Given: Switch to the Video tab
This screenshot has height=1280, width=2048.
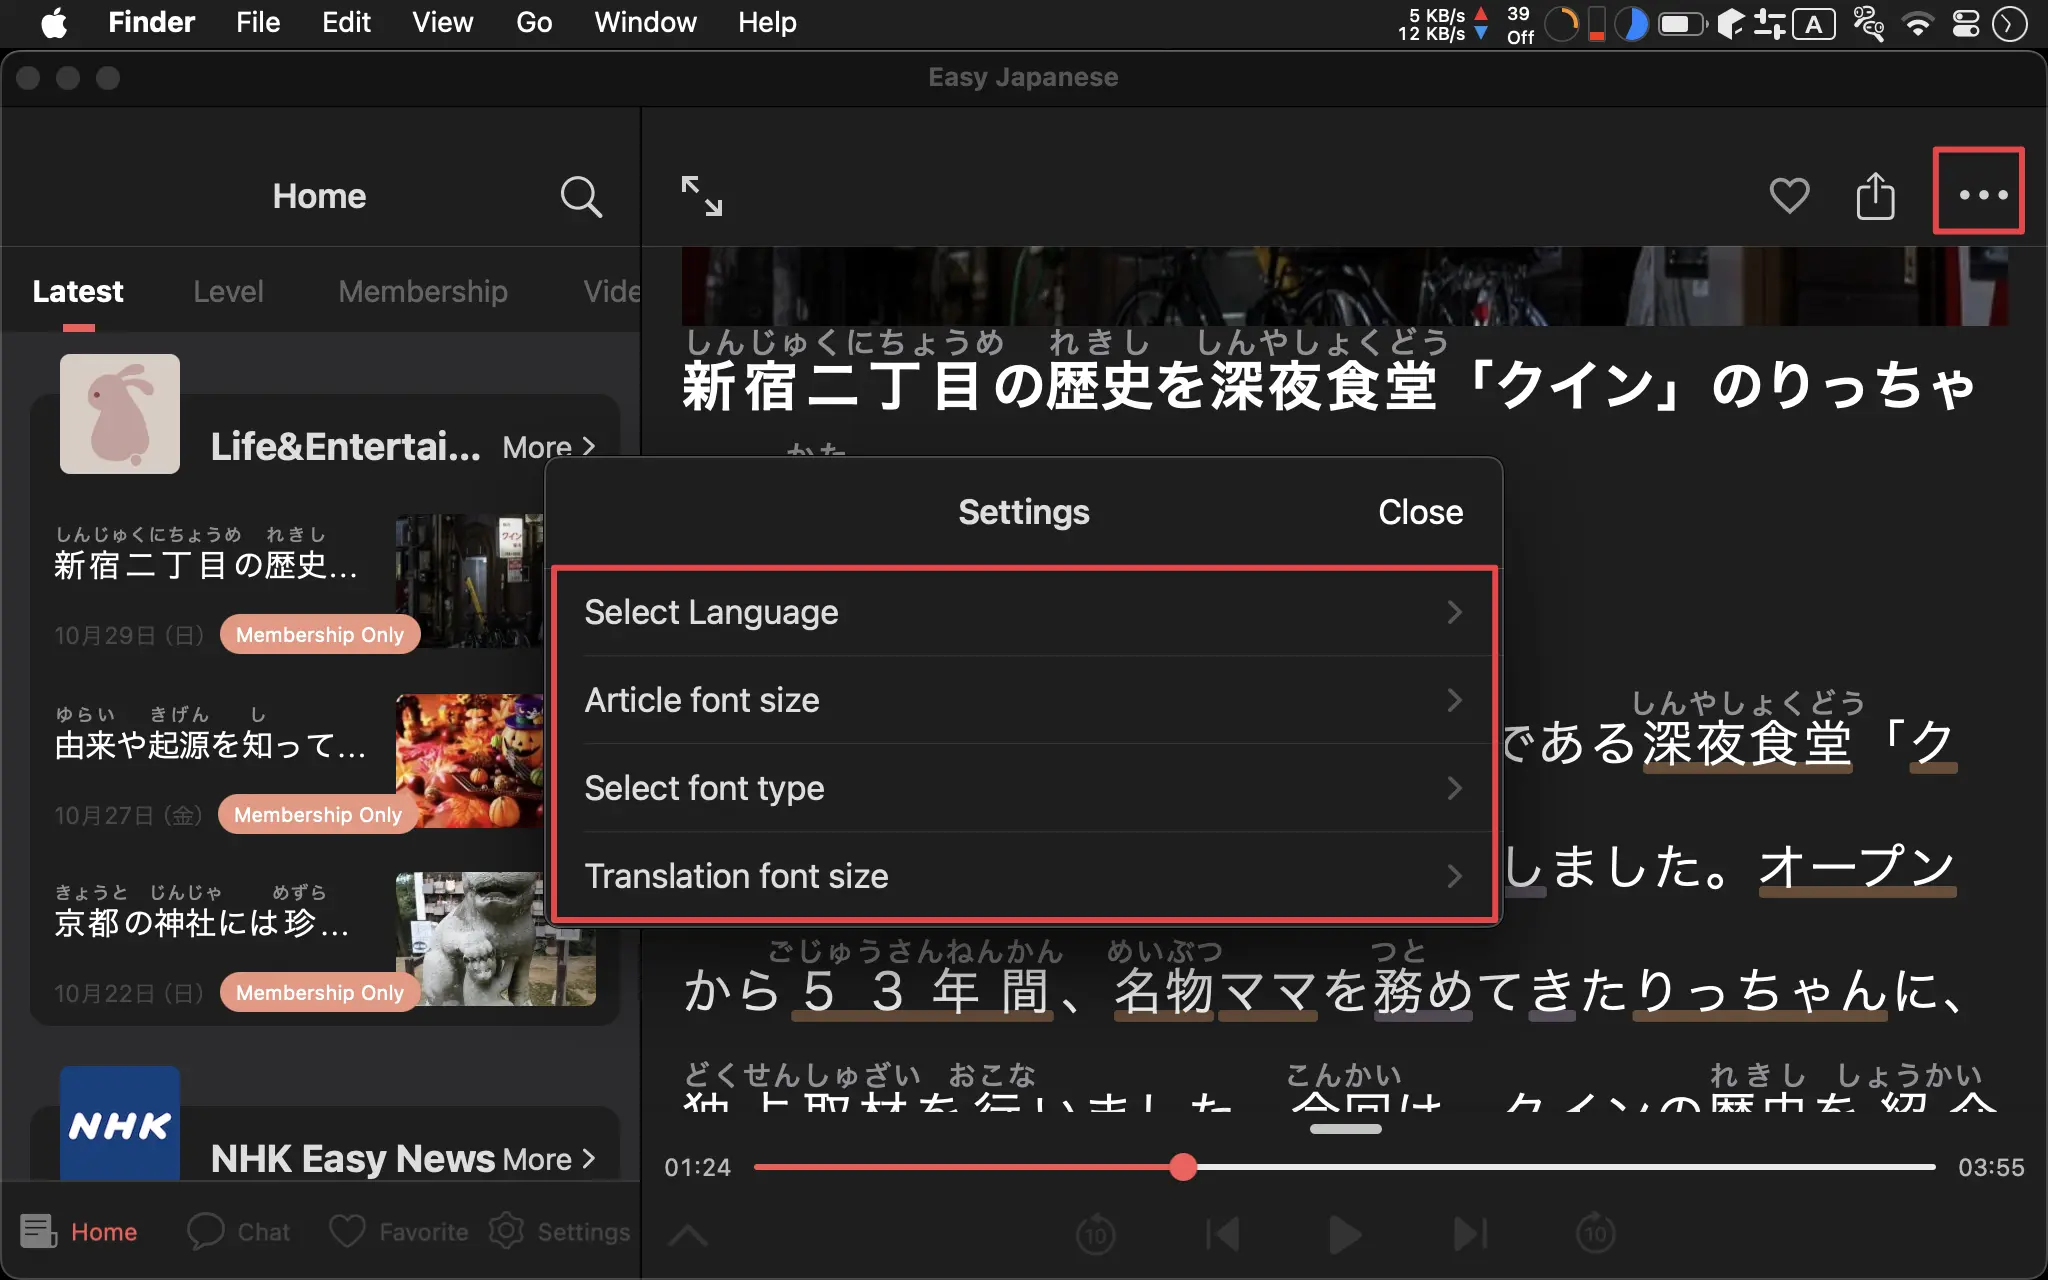Looking at the screenshot, I should [611, 291].
